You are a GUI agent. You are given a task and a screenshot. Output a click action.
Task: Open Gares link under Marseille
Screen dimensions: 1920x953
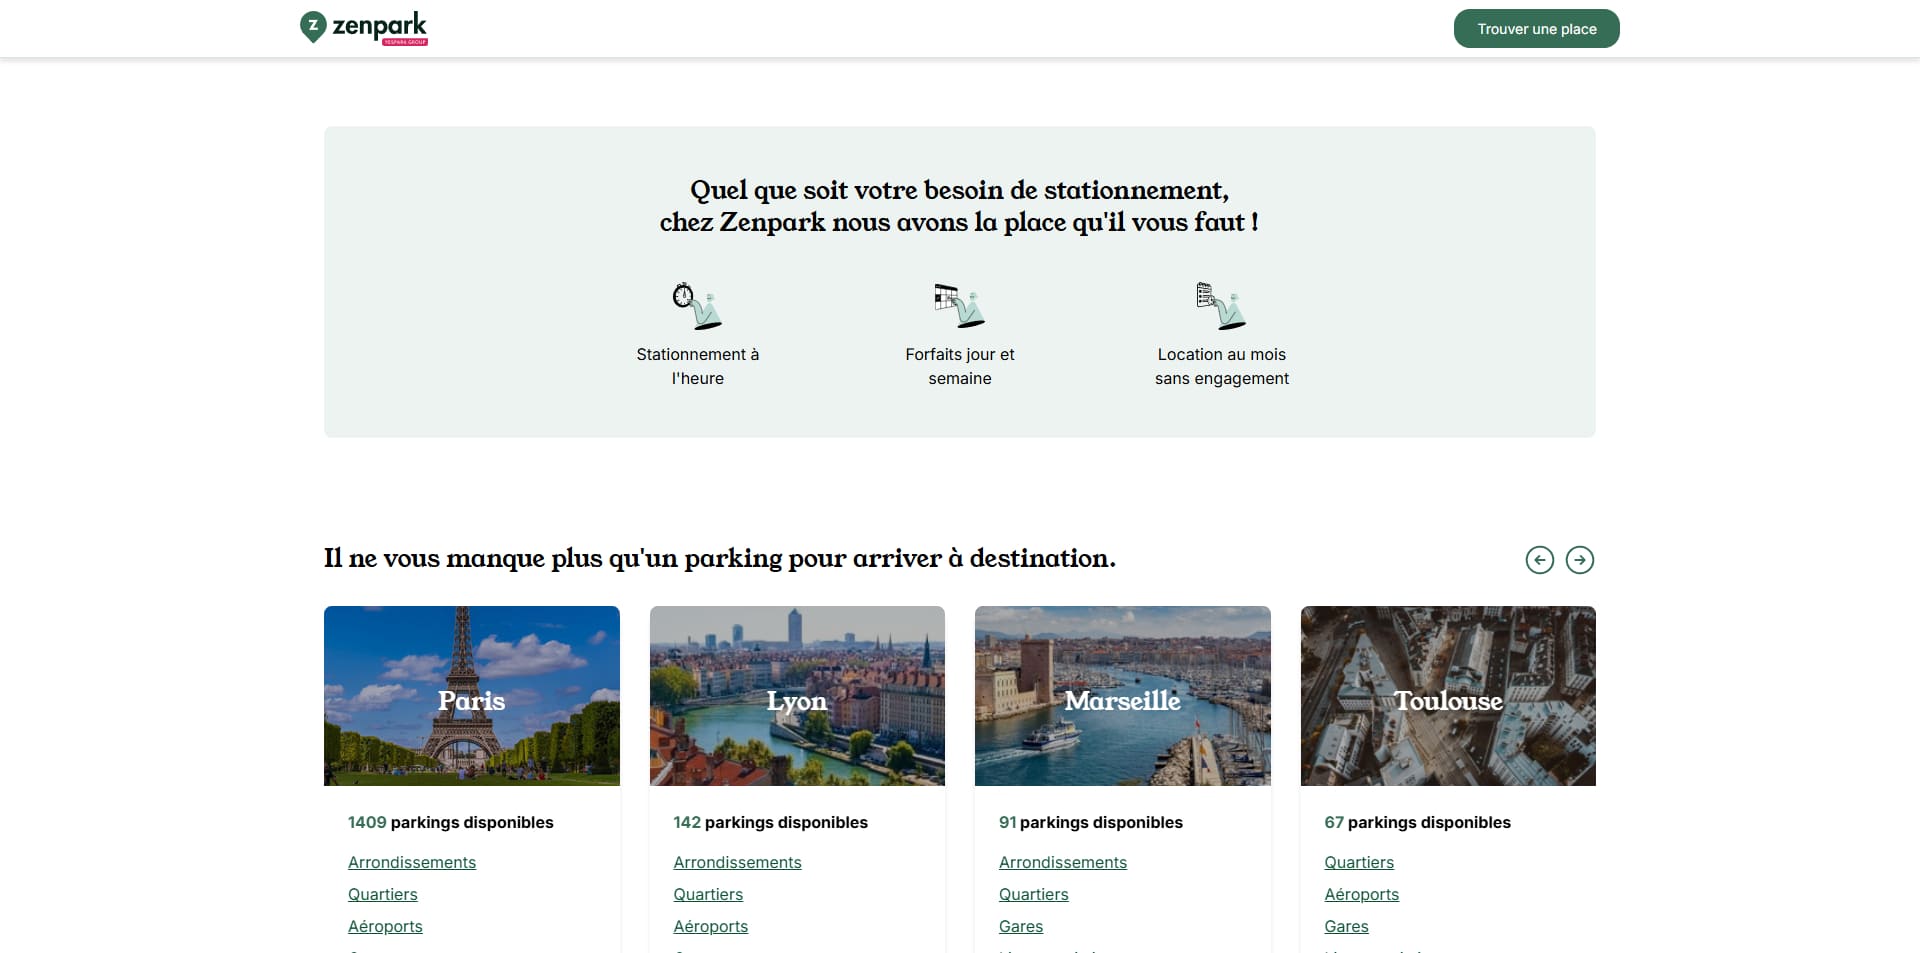[x=1021, y=926]
